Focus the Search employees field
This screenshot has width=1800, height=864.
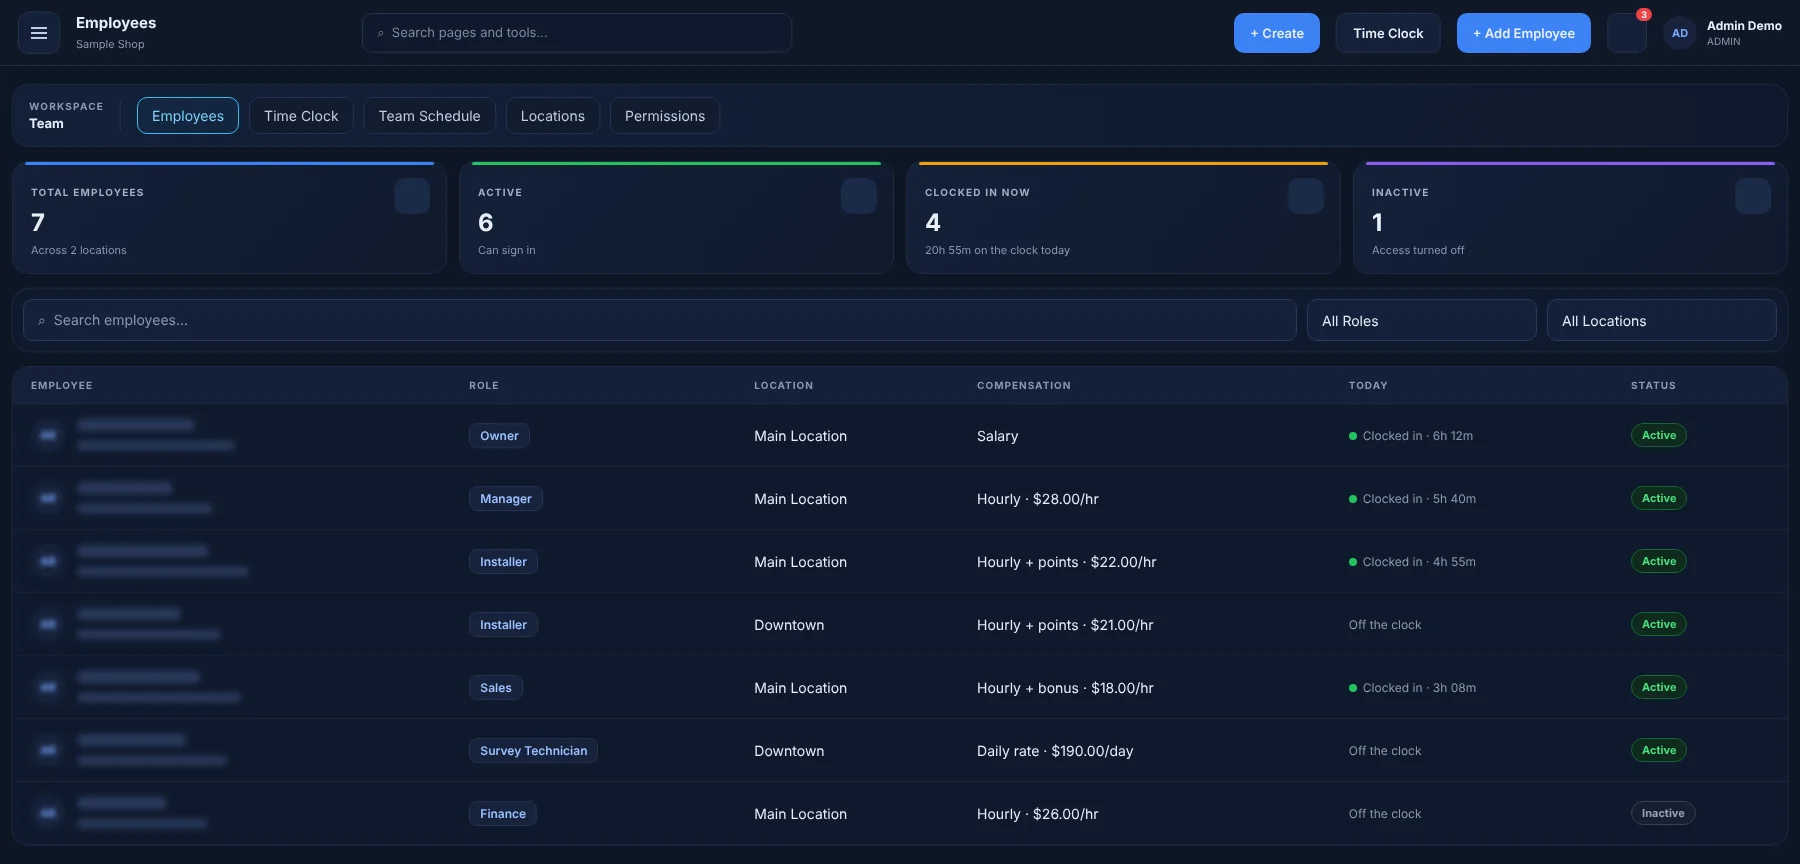[x=660, y=320]
